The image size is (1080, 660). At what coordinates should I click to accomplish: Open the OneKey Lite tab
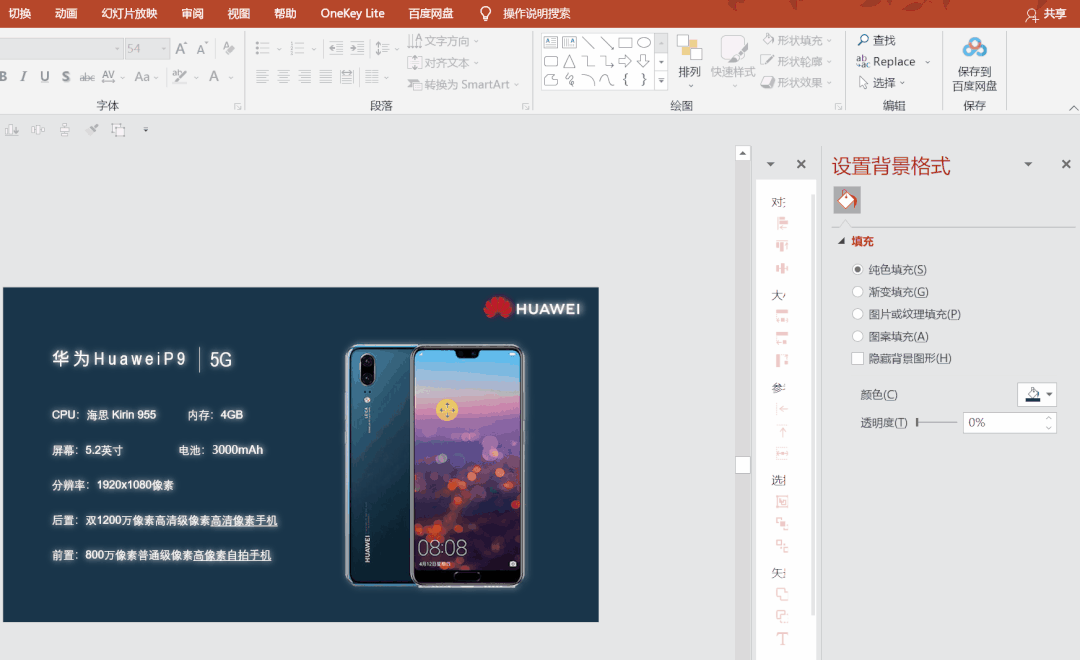point(353,14)
